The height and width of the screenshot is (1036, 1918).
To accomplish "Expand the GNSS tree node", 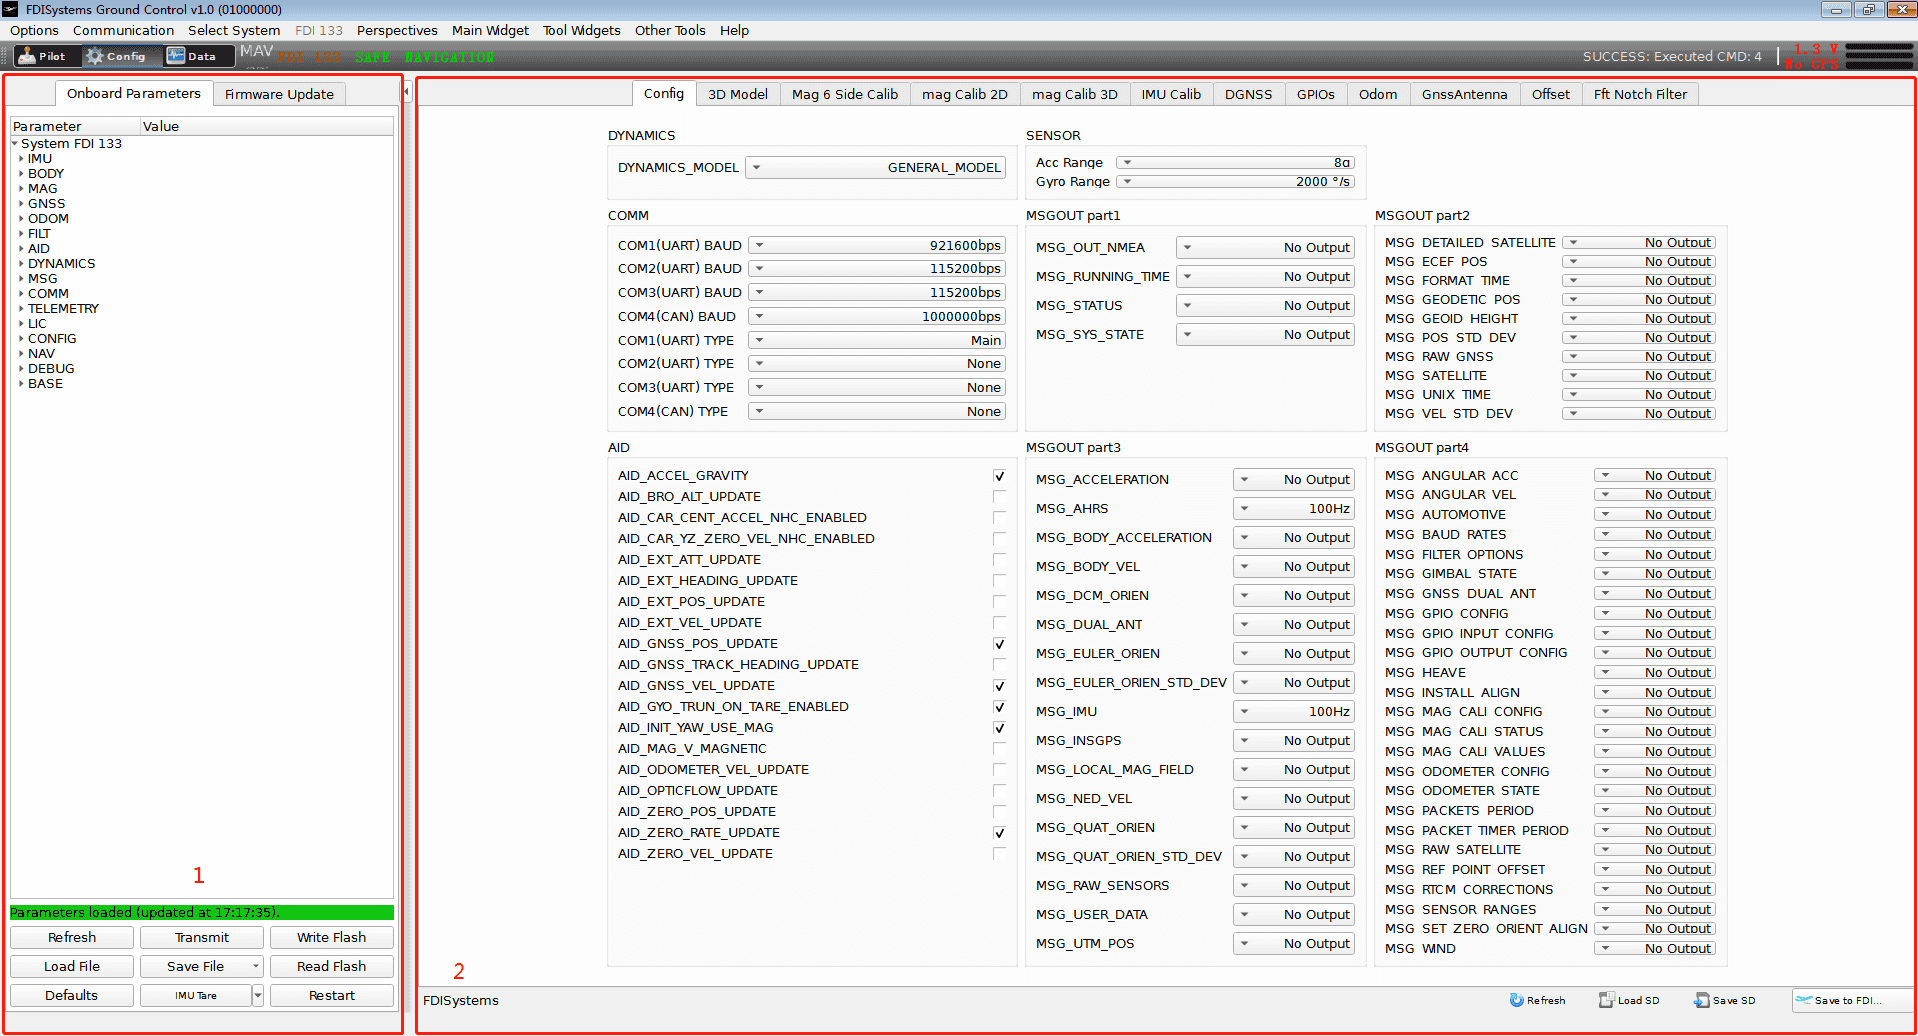I will click(21, 204).
